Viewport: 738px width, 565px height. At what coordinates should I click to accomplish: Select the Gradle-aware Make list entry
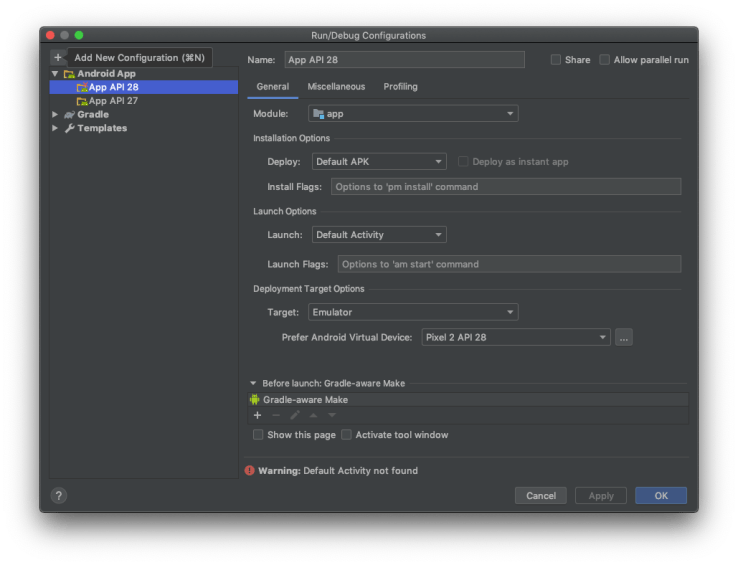pos(468,399)
